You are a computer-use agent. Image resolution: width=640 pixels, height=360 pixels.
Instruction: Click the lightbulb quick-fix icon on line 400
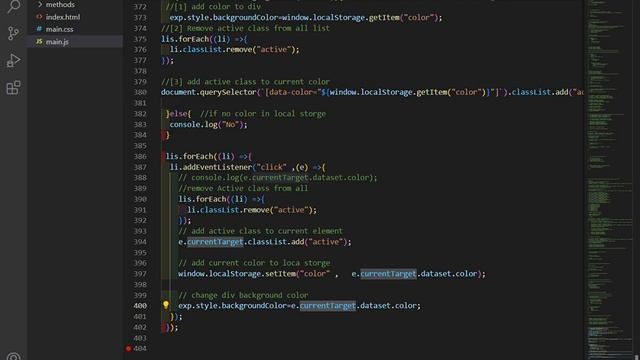166,305
